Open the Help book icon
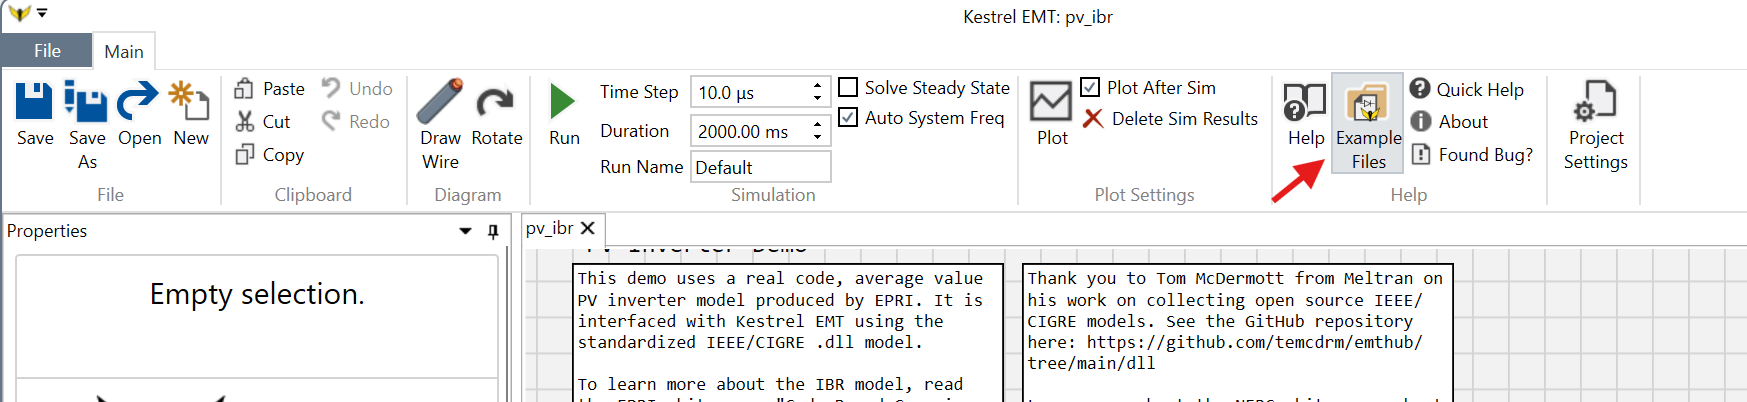Viewport: 1747px width, 402px height. pos(1305,101)
